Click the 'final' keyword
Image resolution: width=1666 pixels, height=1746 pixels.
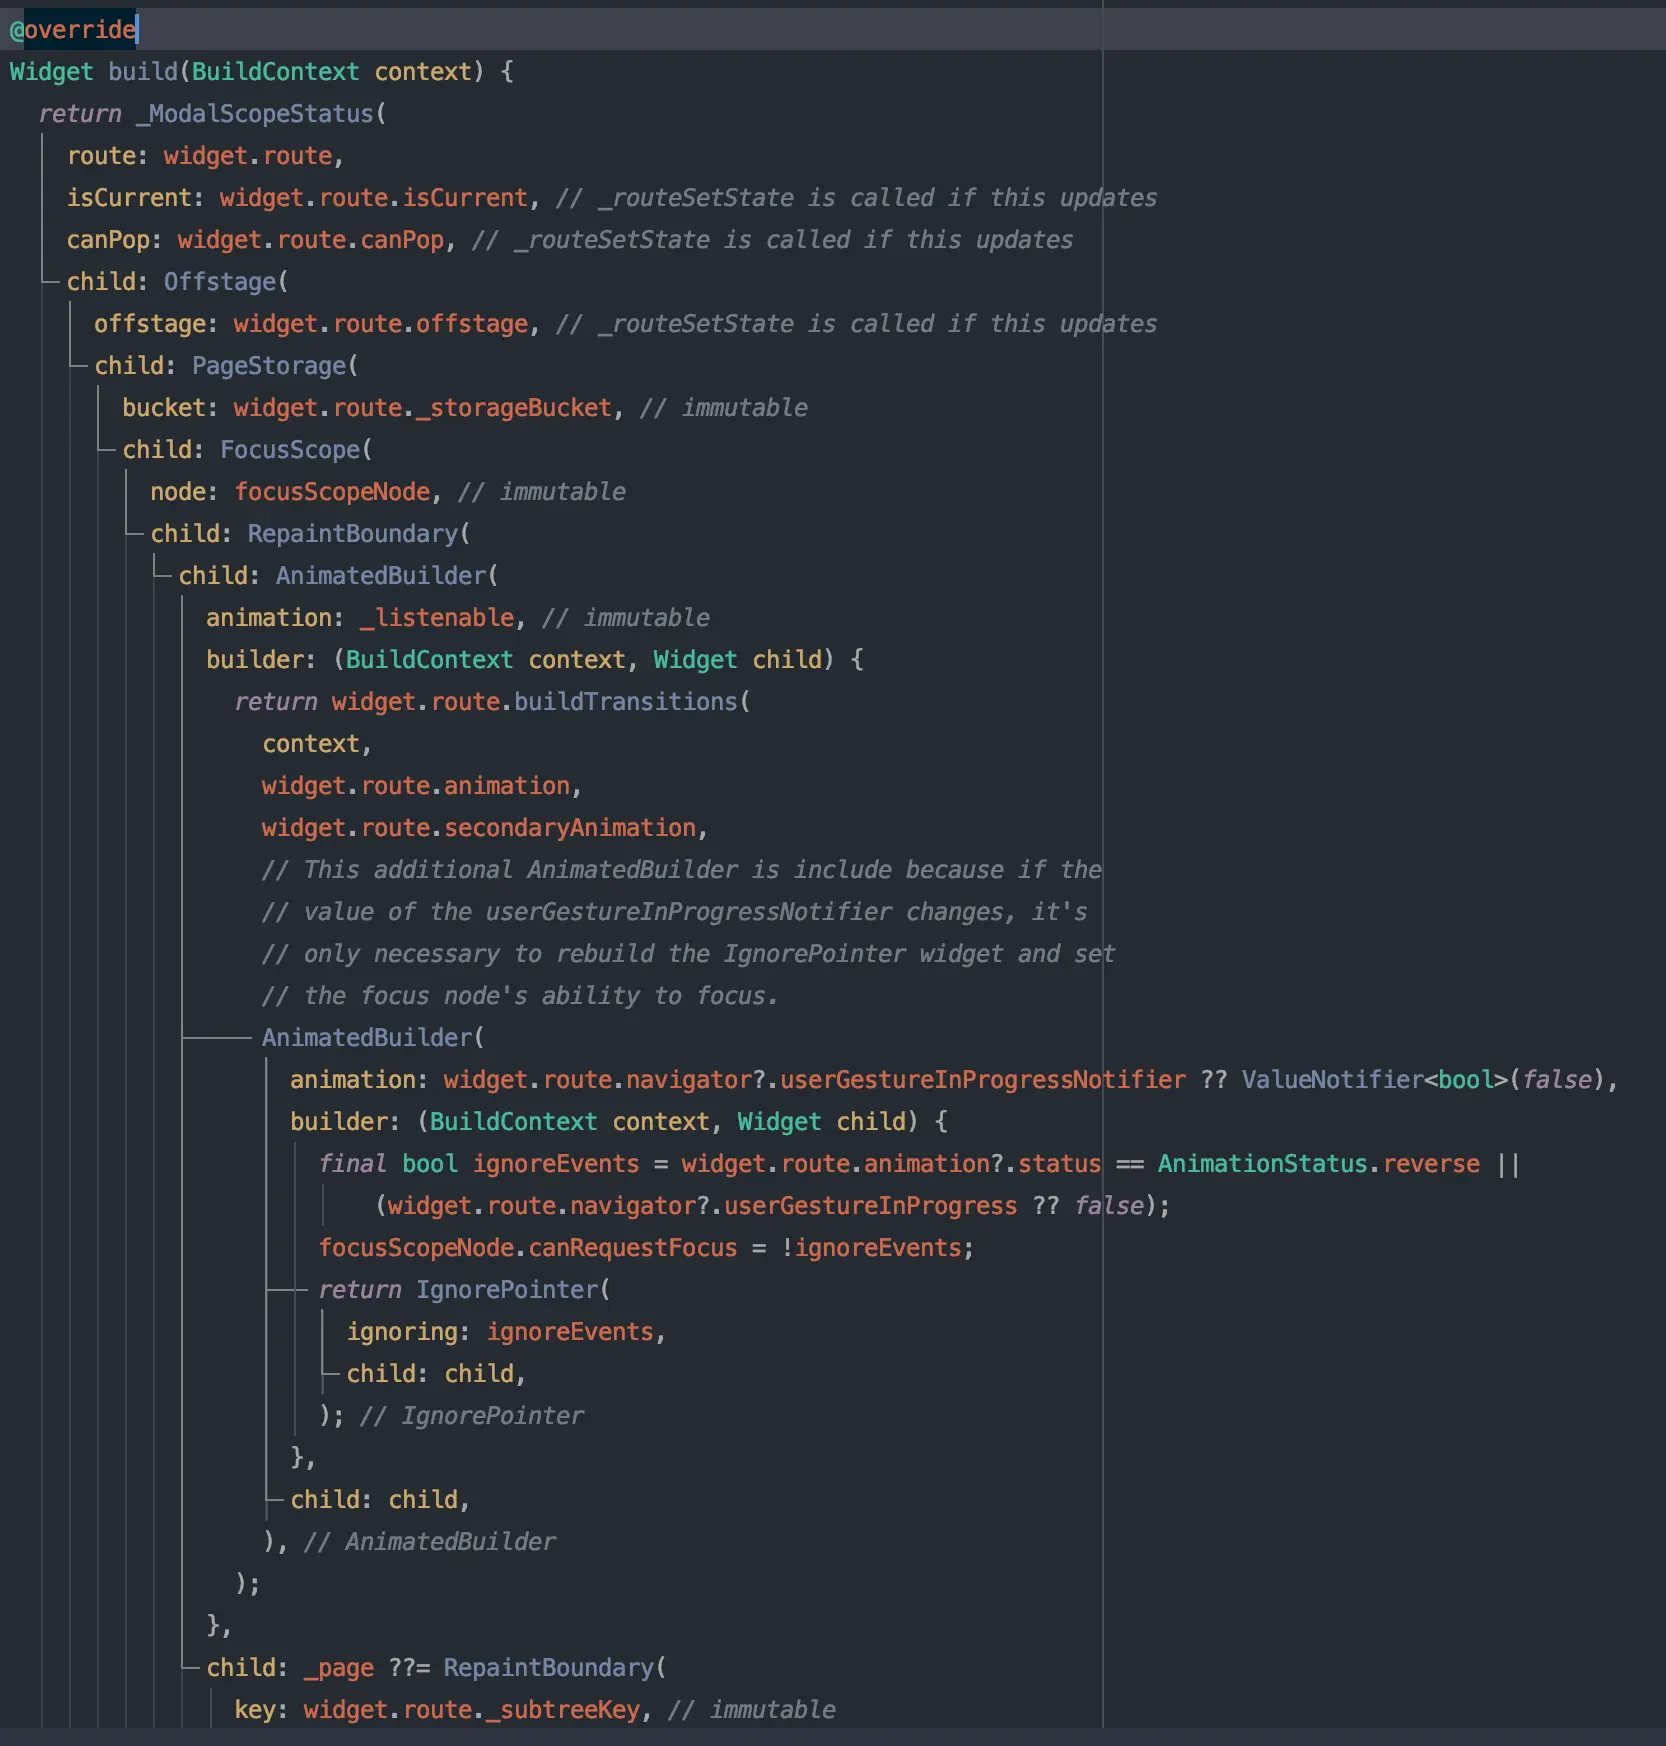click(x=353, y=1164)
